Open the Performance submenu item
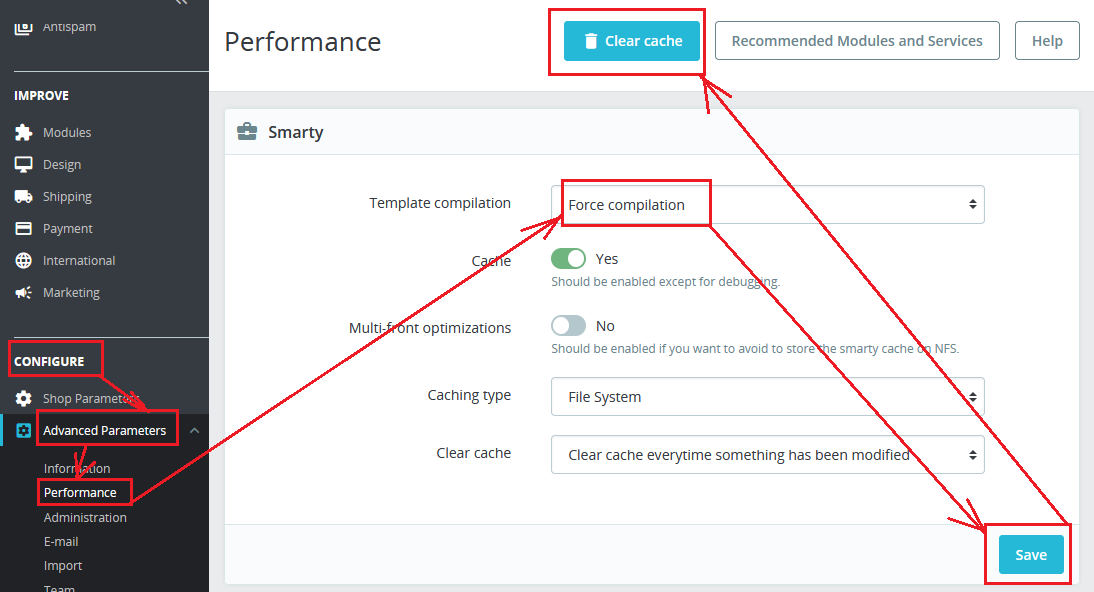 (x=80, y=492)
